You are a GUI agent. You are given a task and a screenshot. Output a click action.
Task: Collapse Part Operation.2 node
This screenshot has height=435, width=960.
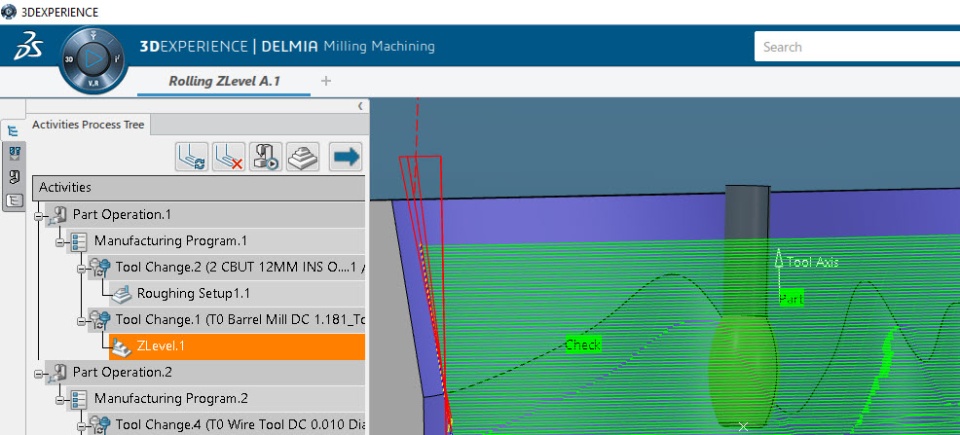[x=39, y=373]
